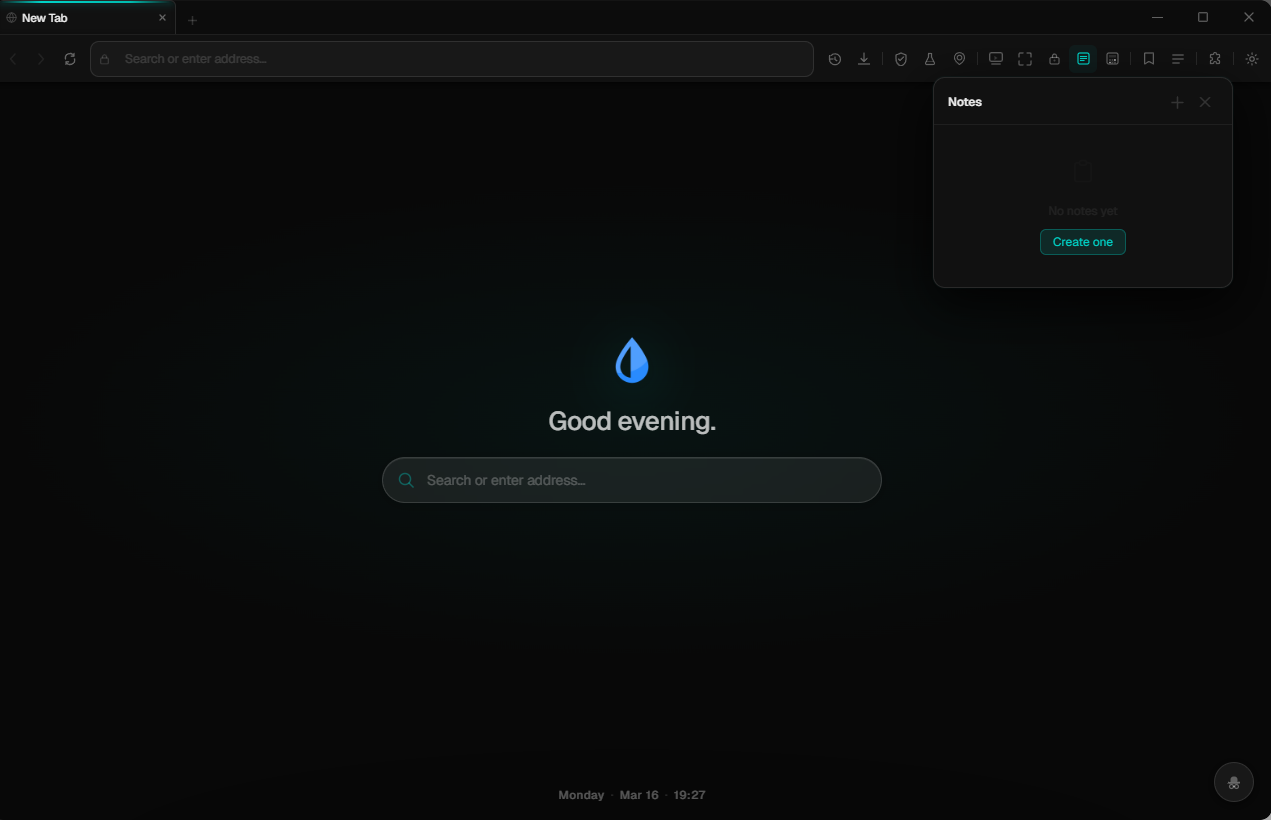Open a new tab with plus button
This screenshot has height=820, width=1271.
click(192, 18)
